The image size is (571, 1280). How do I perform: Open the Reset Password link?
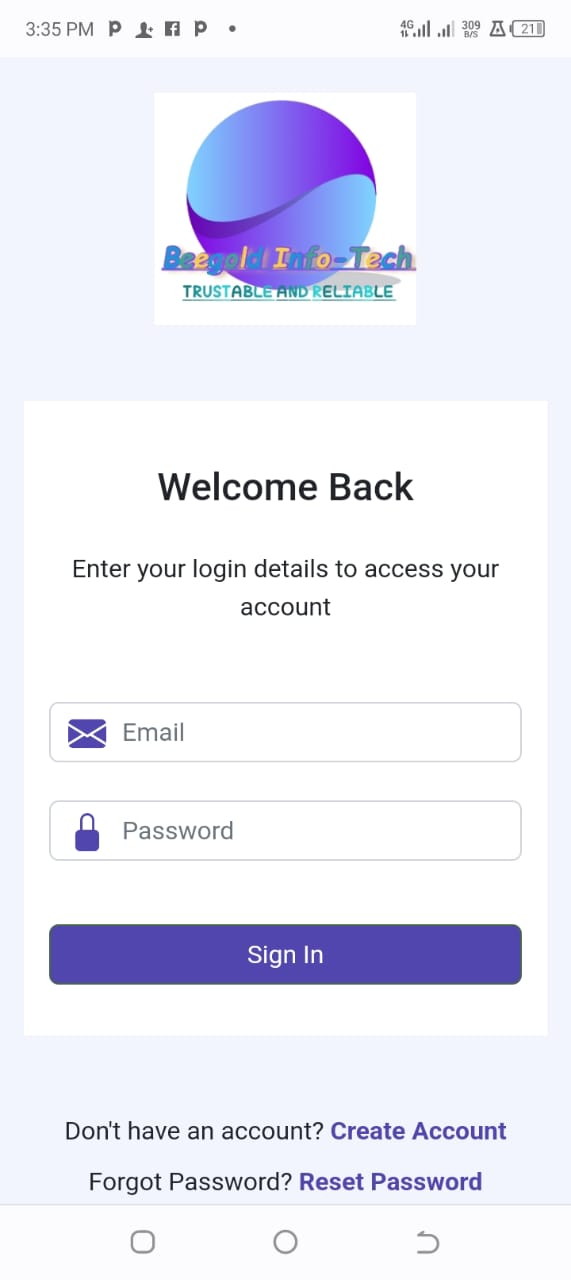[x=390, y=1182]
